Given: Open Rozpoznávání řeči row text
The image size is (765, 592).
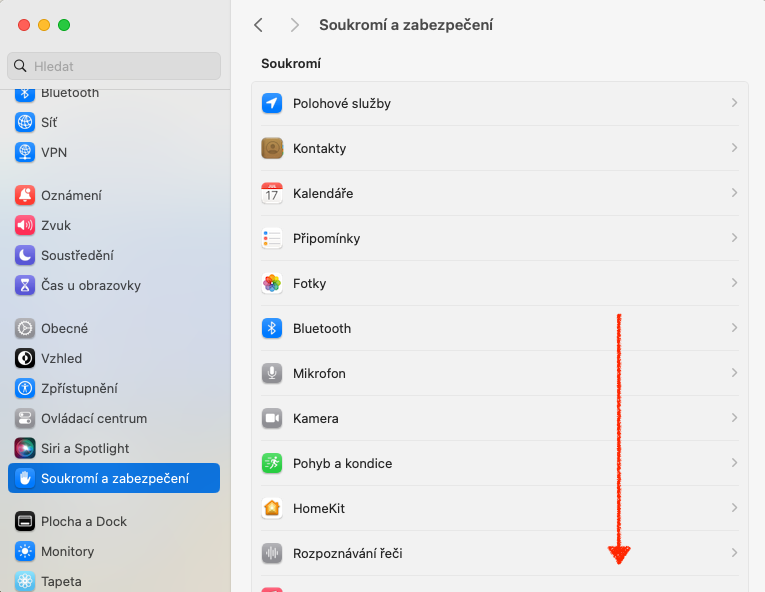Looking at the screenshot, I should pos(347,553).
